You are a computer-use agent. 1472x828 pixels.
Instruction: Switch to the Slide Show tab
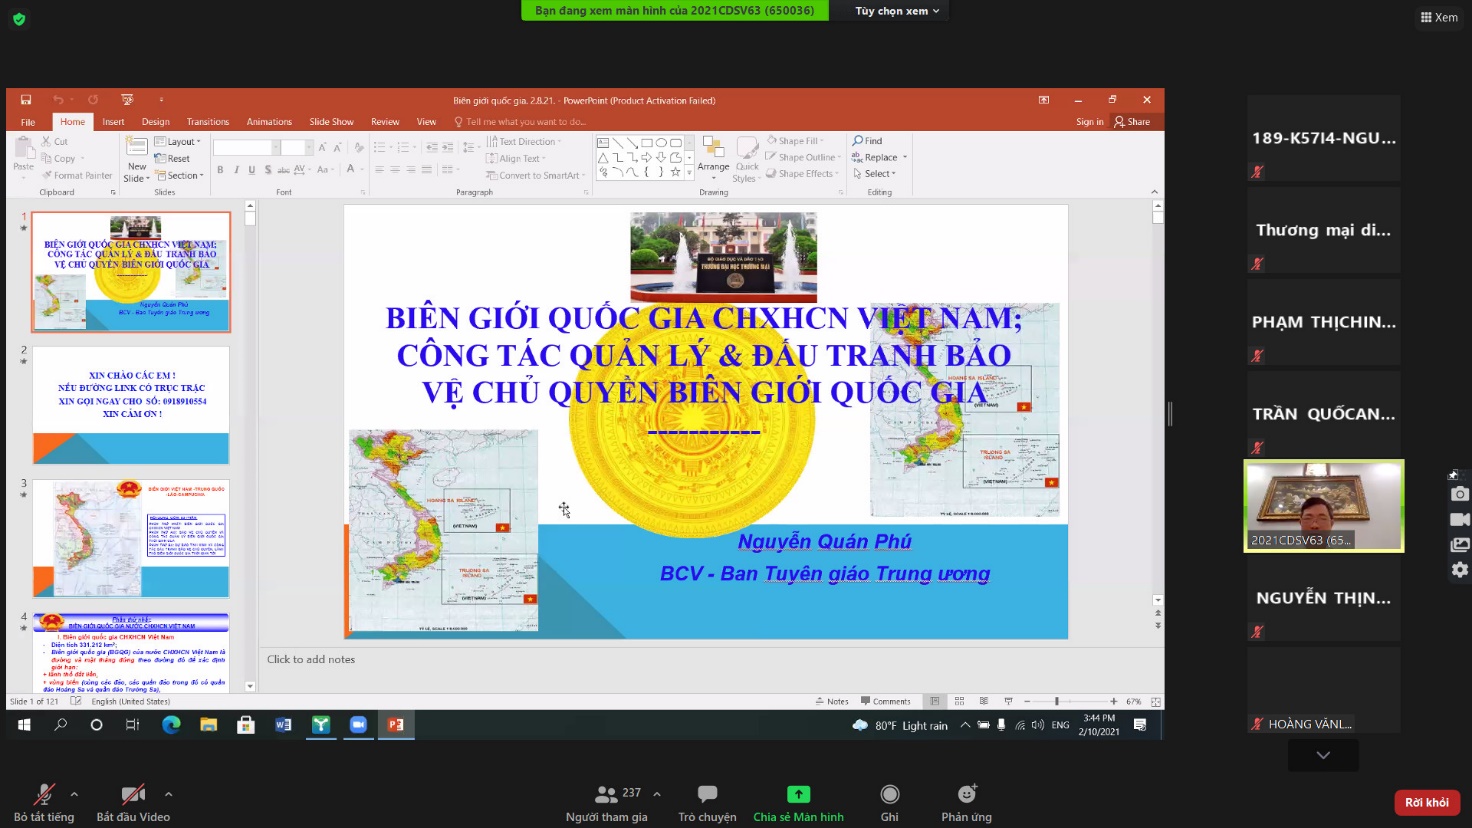tap(331, 122)
